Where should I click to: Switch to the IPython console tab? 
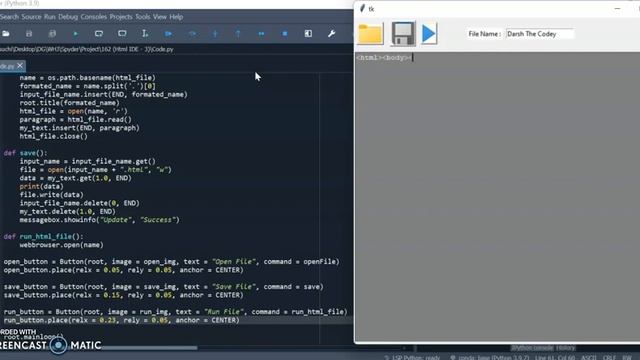pyautogui.click(x=532, y=348)
